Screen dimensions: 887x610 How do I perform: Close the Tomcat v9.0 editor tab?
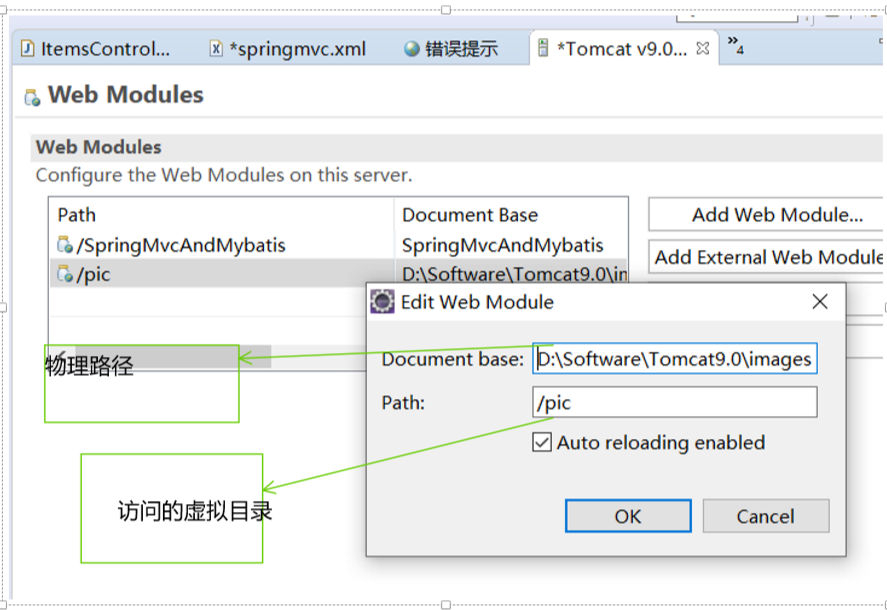click(x=703, y=49)
